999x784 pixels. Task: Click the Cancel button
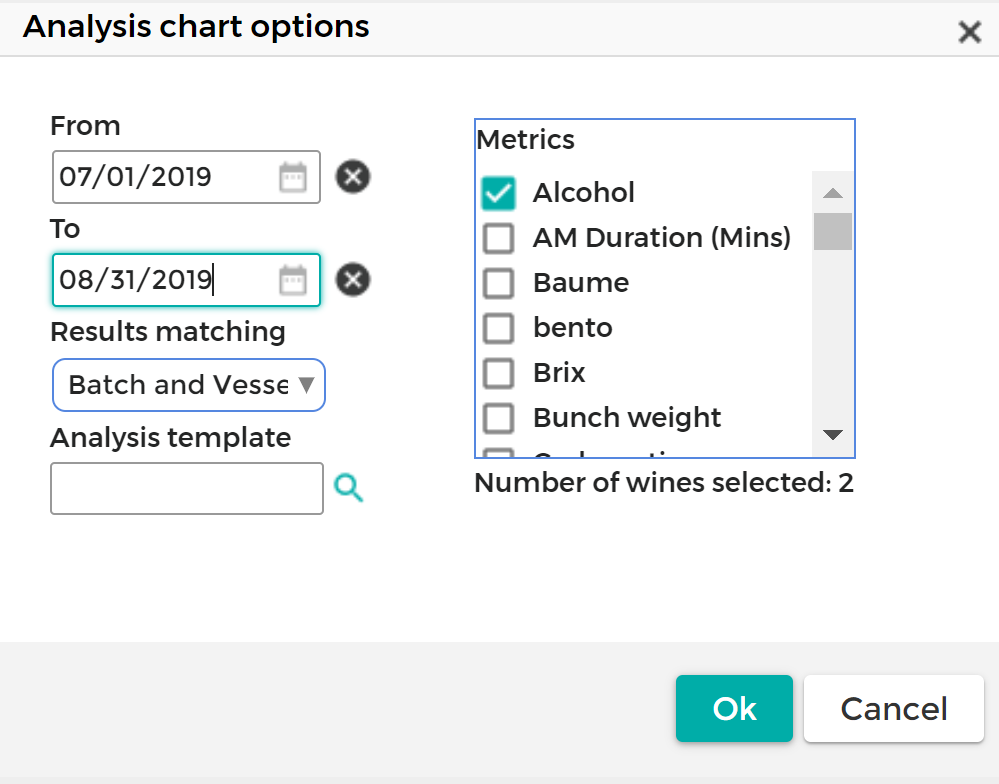tap(894, 708)
